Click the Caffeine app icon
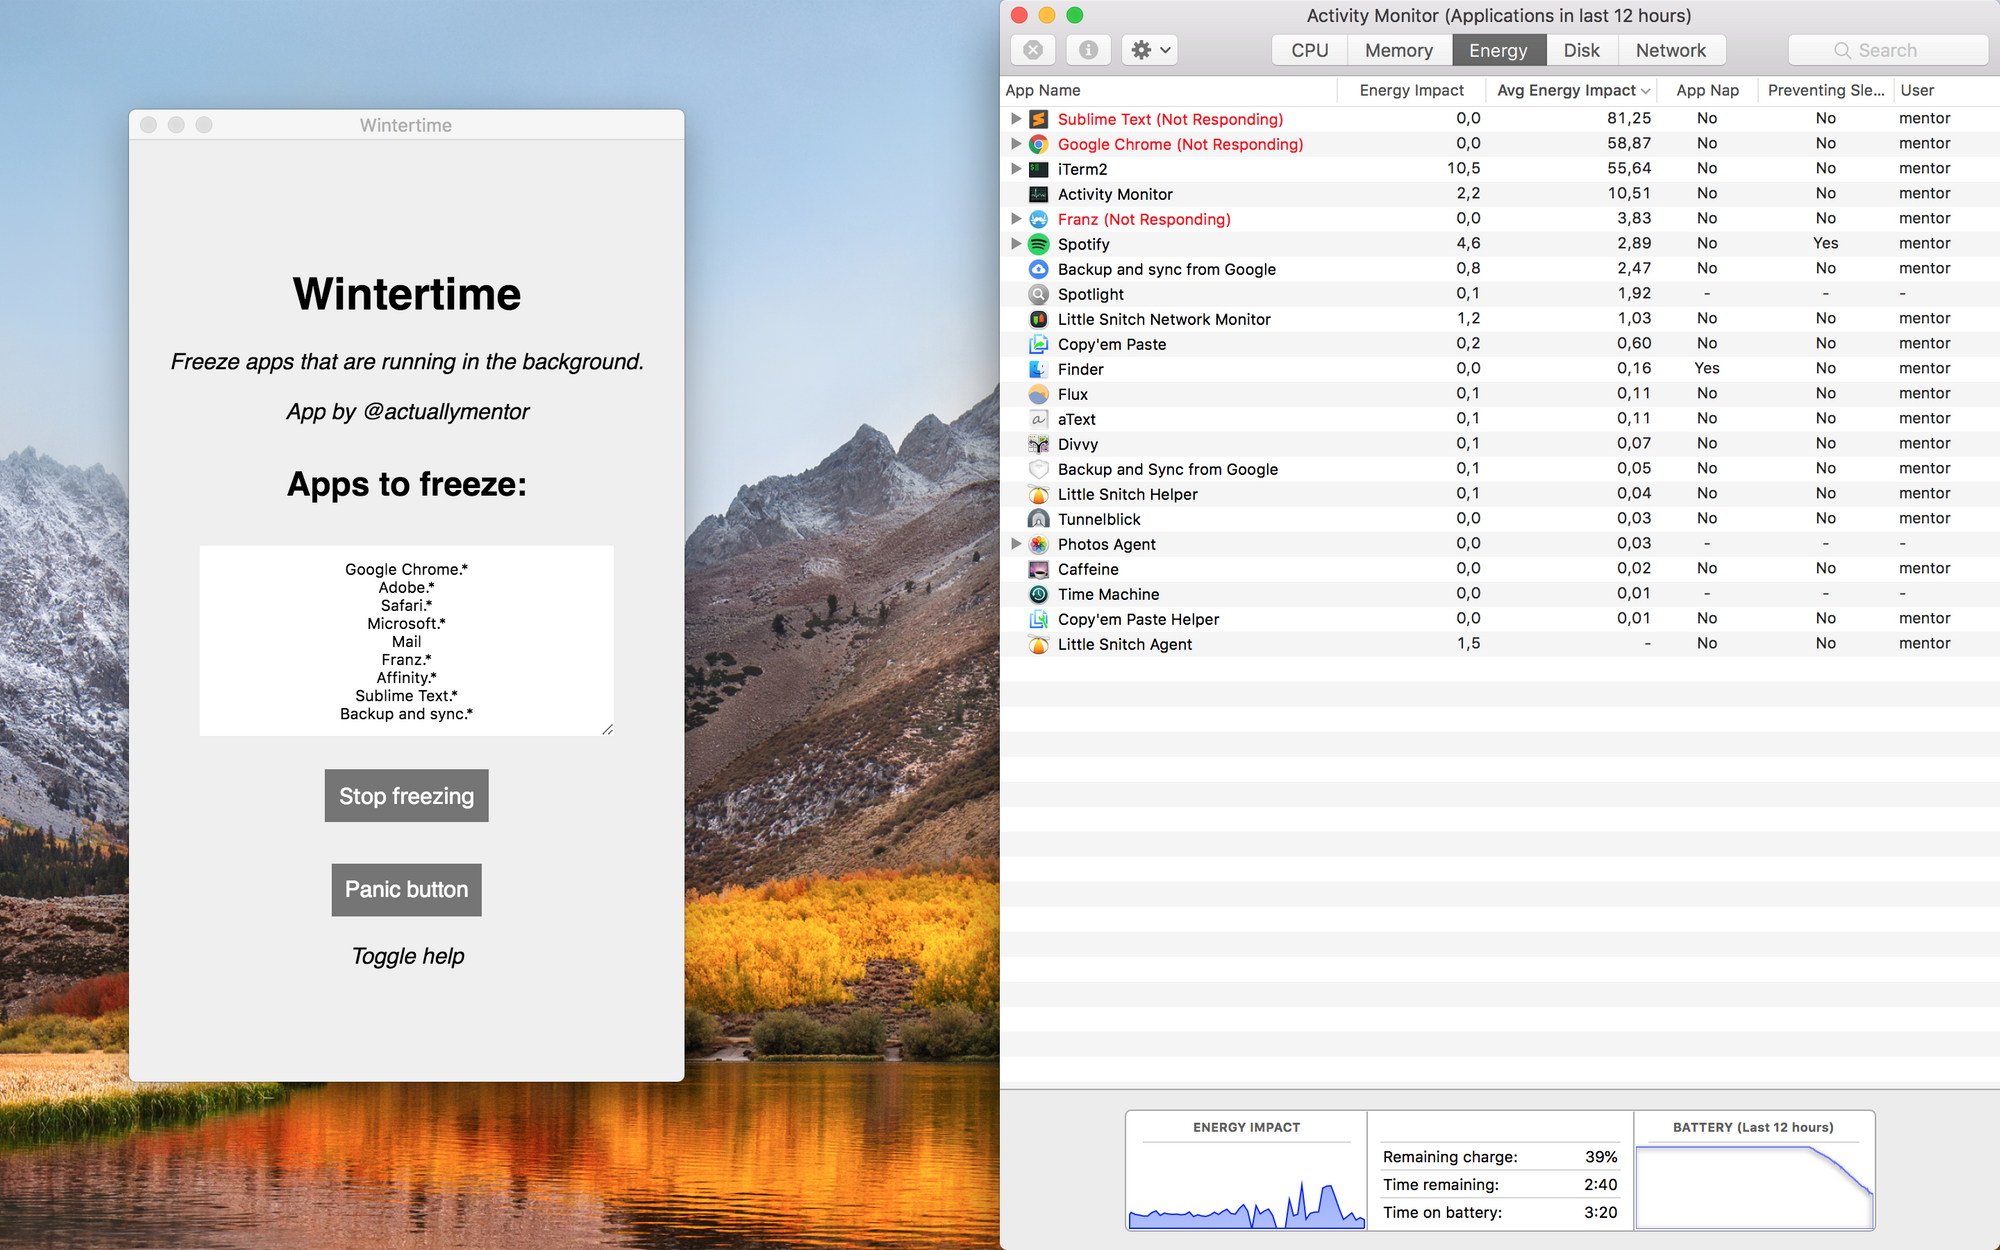Image resolution: width=2000 pixels, height=1250 pixels. 1039,569
